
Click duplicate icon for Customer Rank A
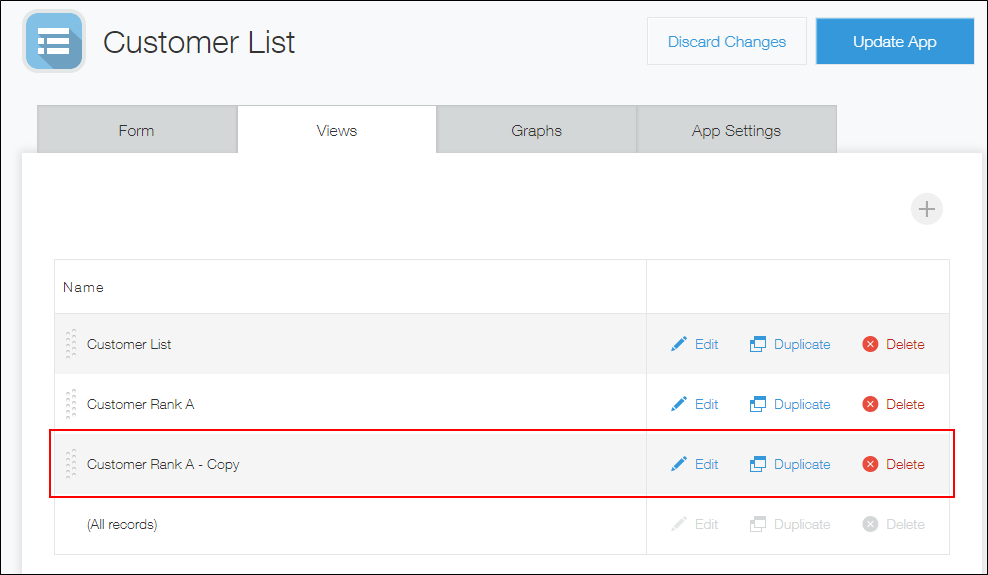758,404
